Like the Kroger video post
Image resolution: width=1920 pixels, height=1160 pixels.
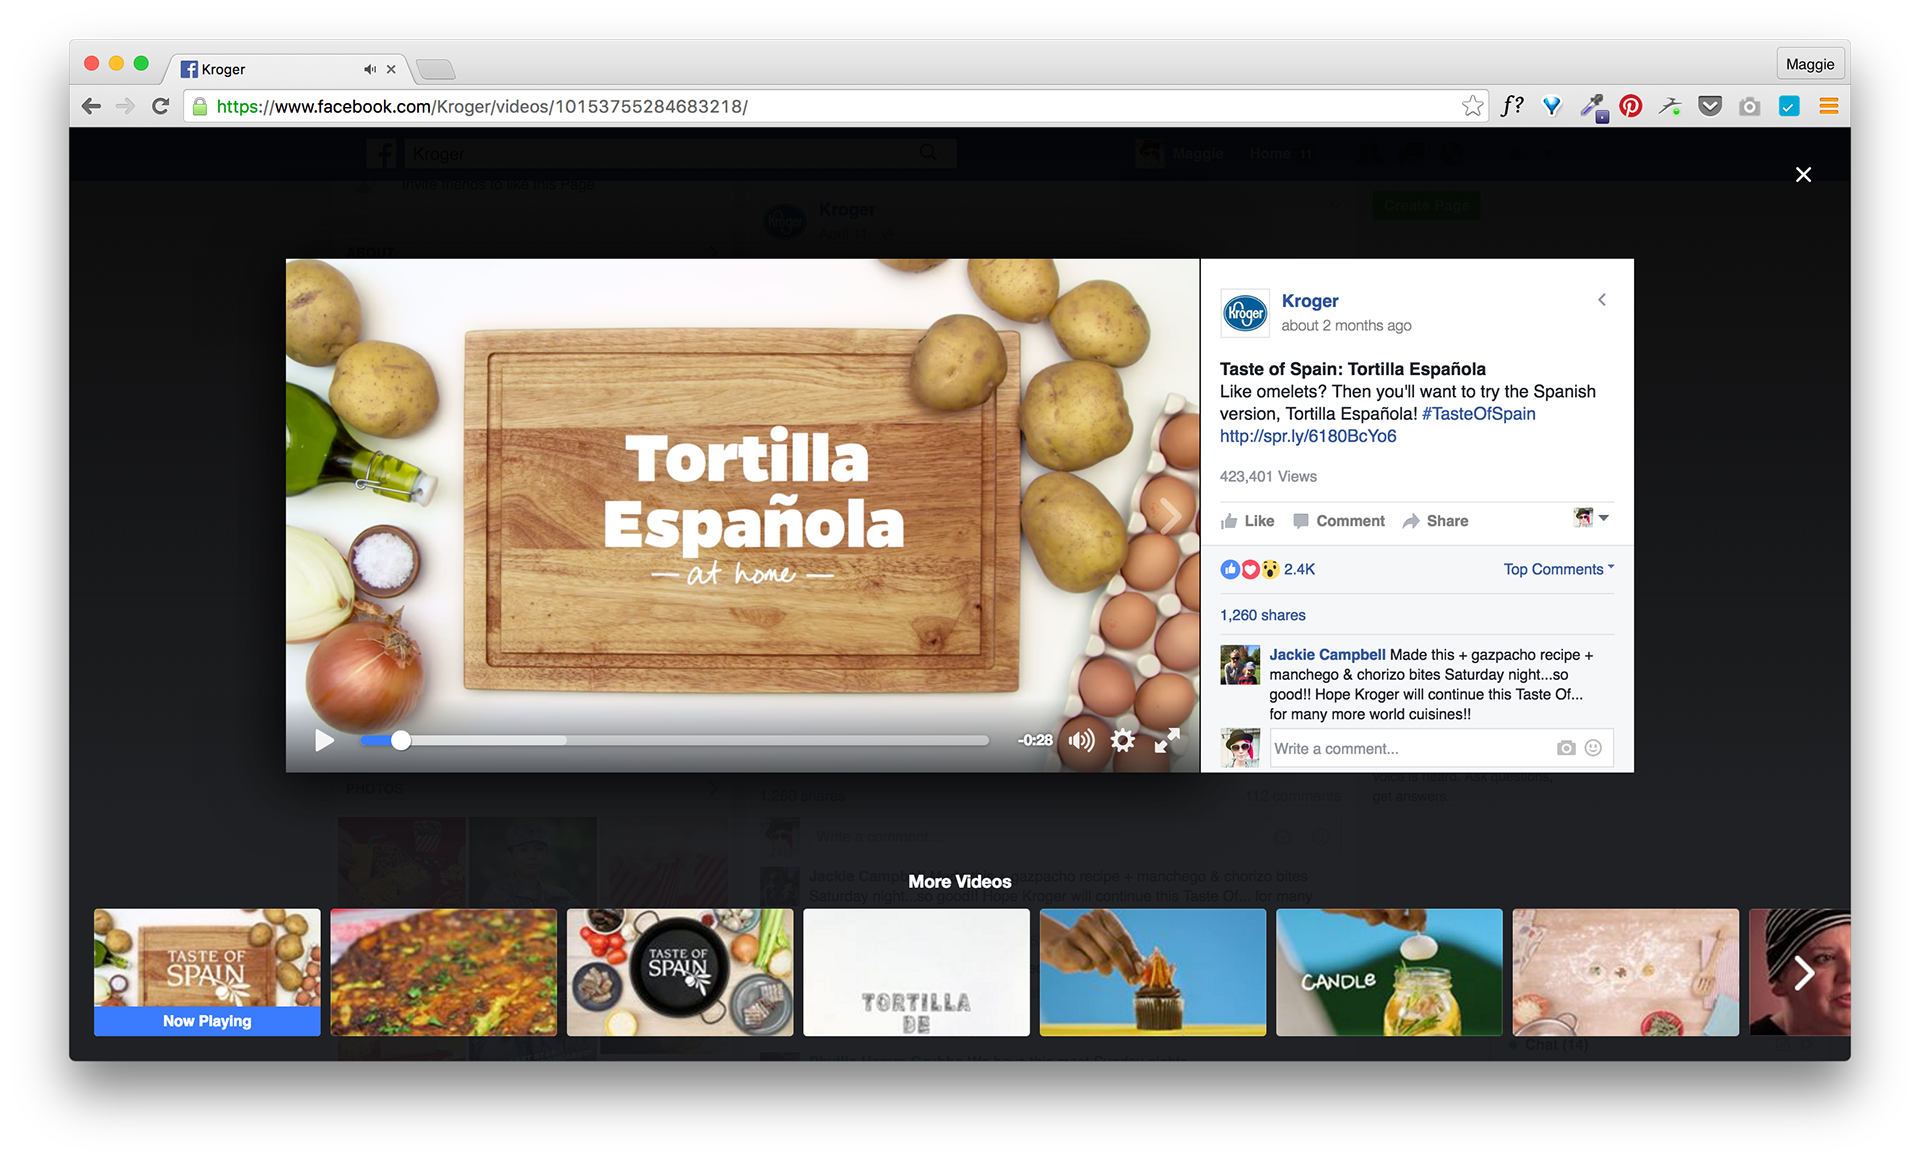[1247, 521]
